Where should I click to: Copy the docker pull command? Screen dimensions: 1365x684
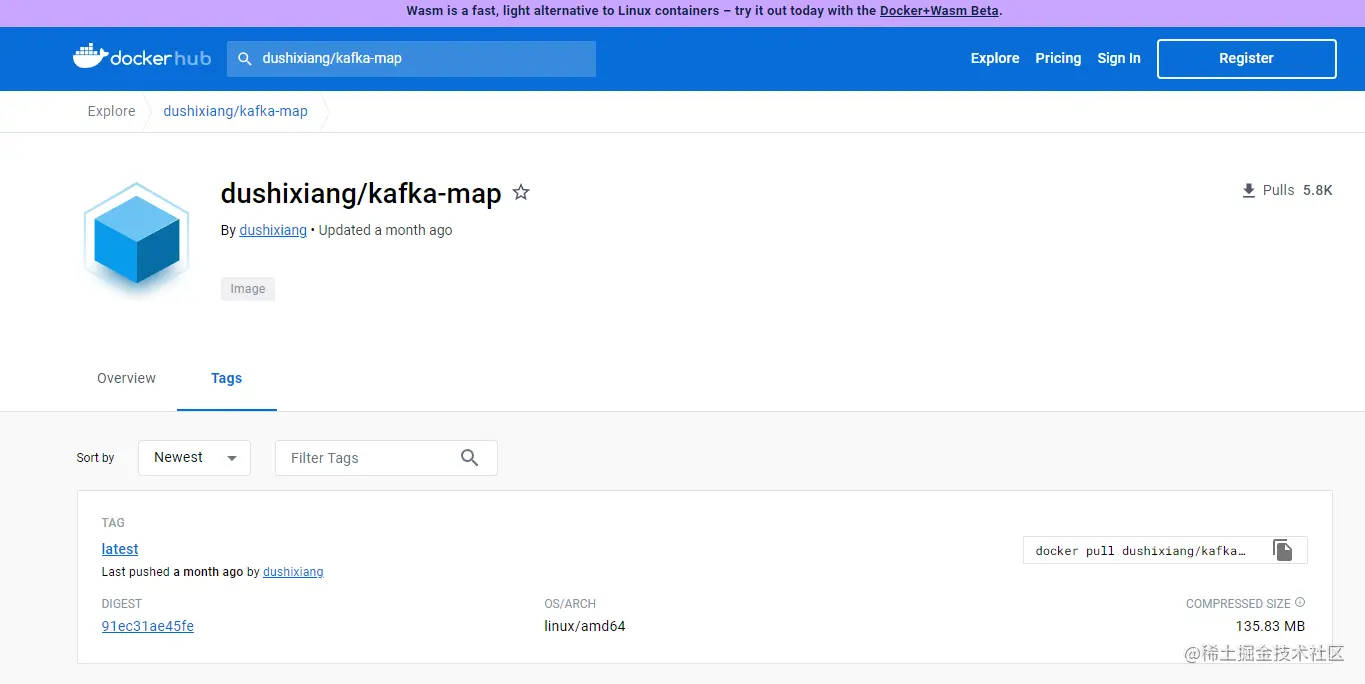1283,550
